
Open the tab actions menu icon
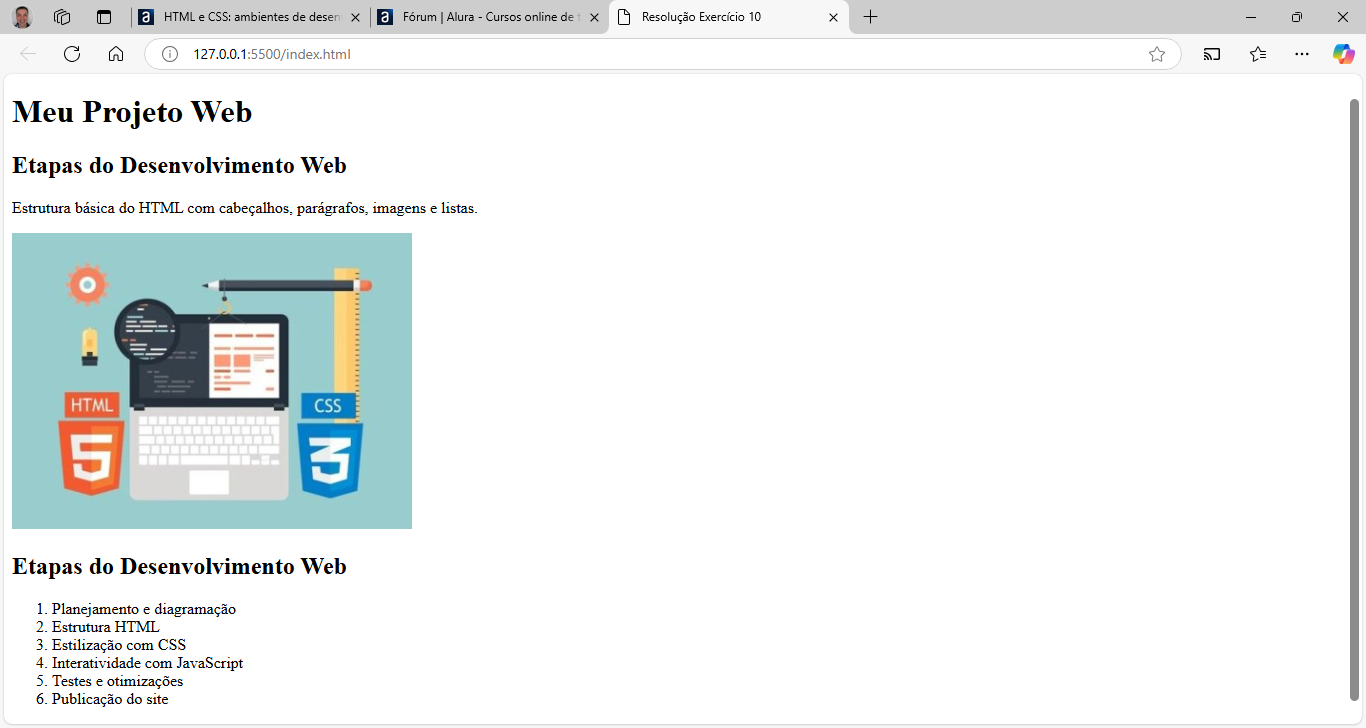pyautogui.click(x=103, y=17)
